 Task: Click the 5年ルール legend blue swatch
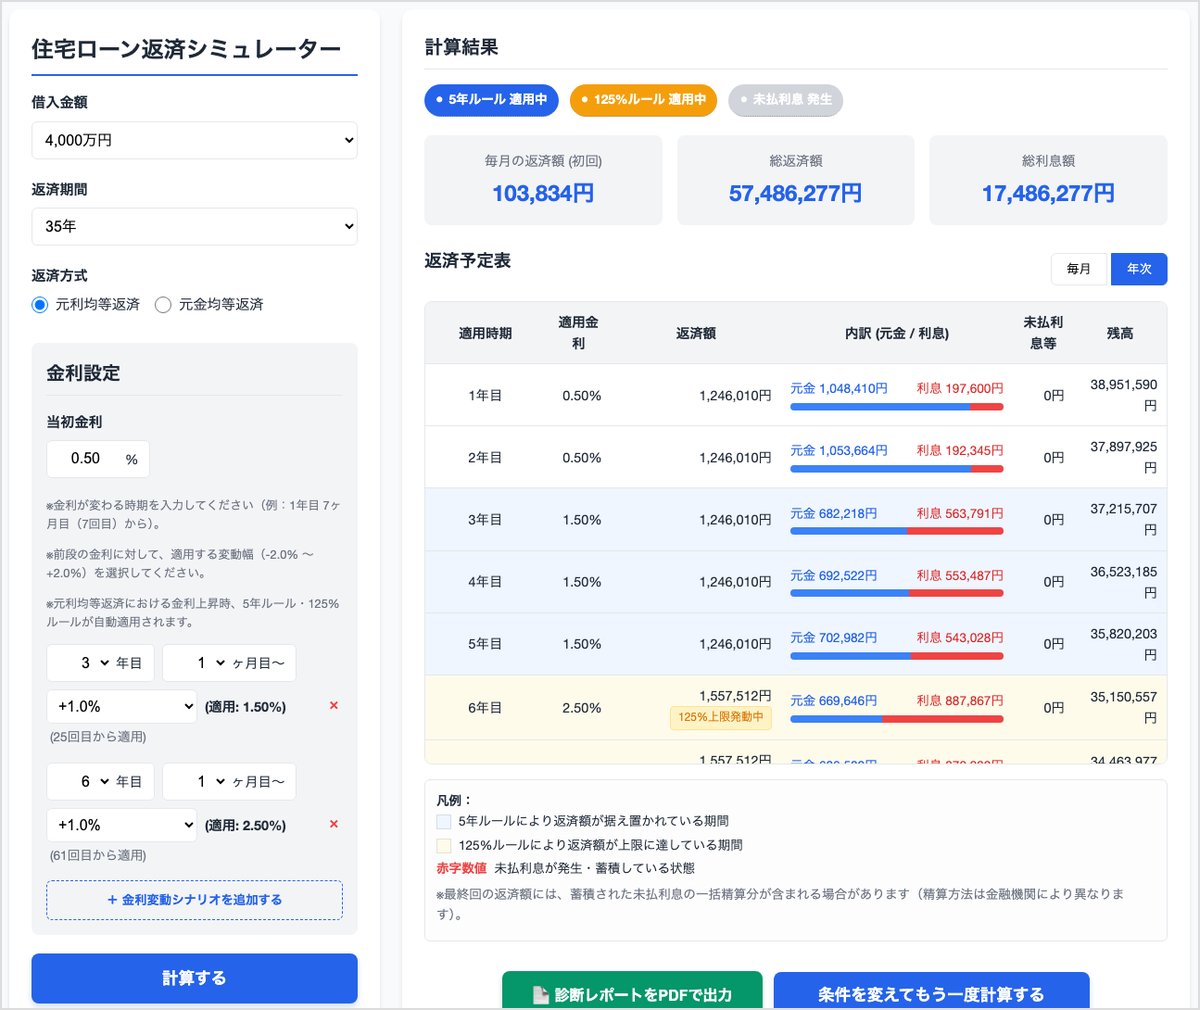(444, 821)
